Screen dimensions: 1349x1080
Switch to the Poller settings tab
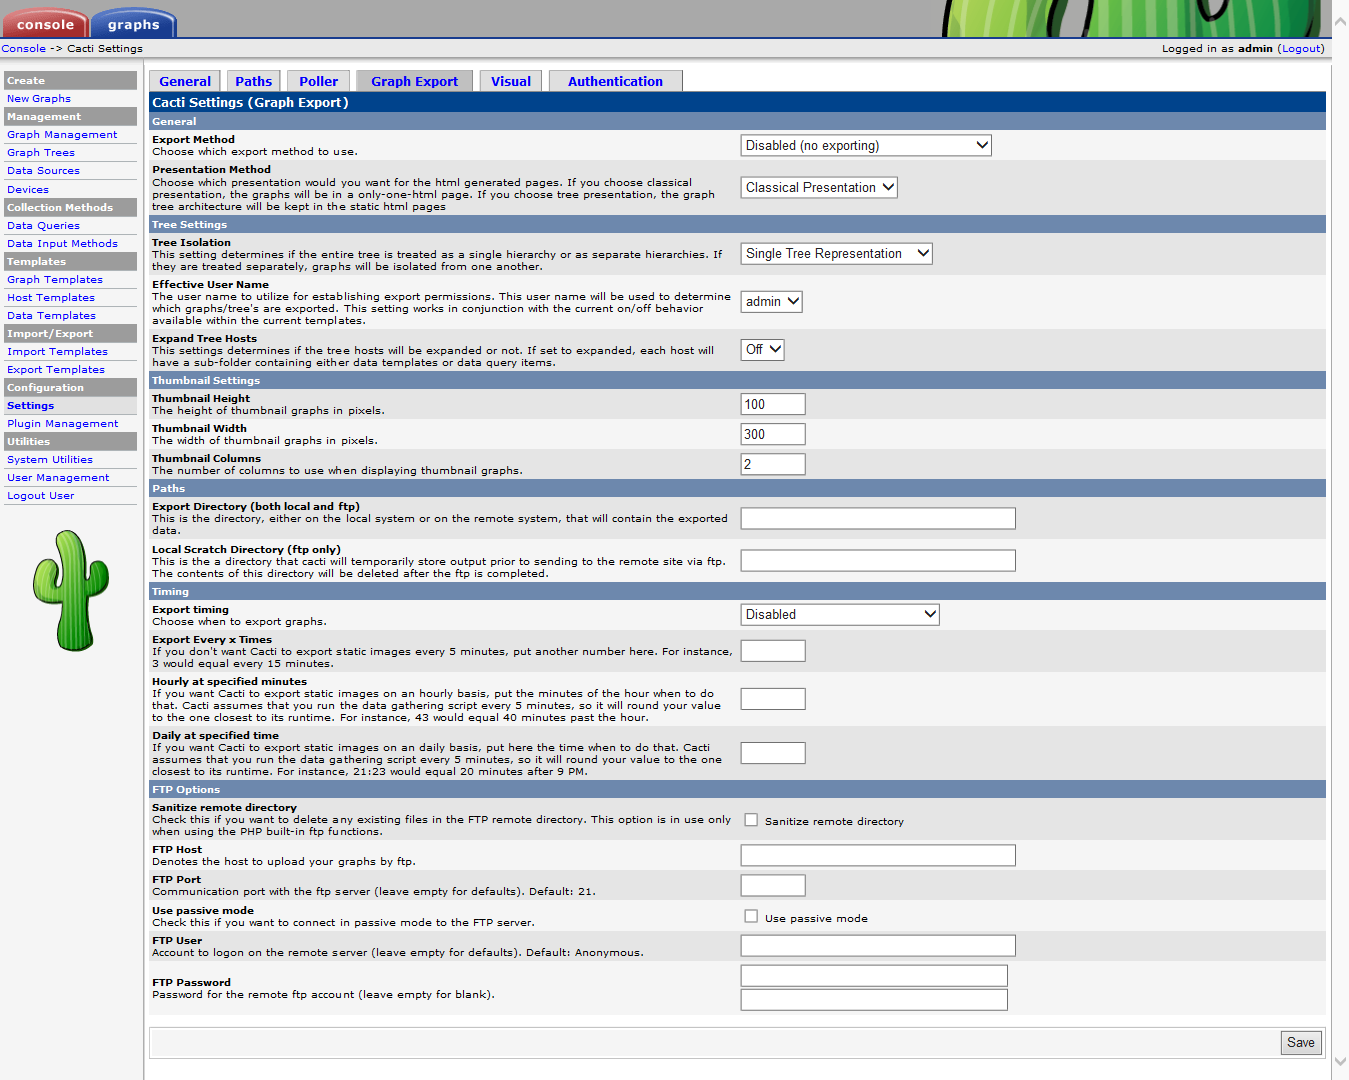(319, 81)
